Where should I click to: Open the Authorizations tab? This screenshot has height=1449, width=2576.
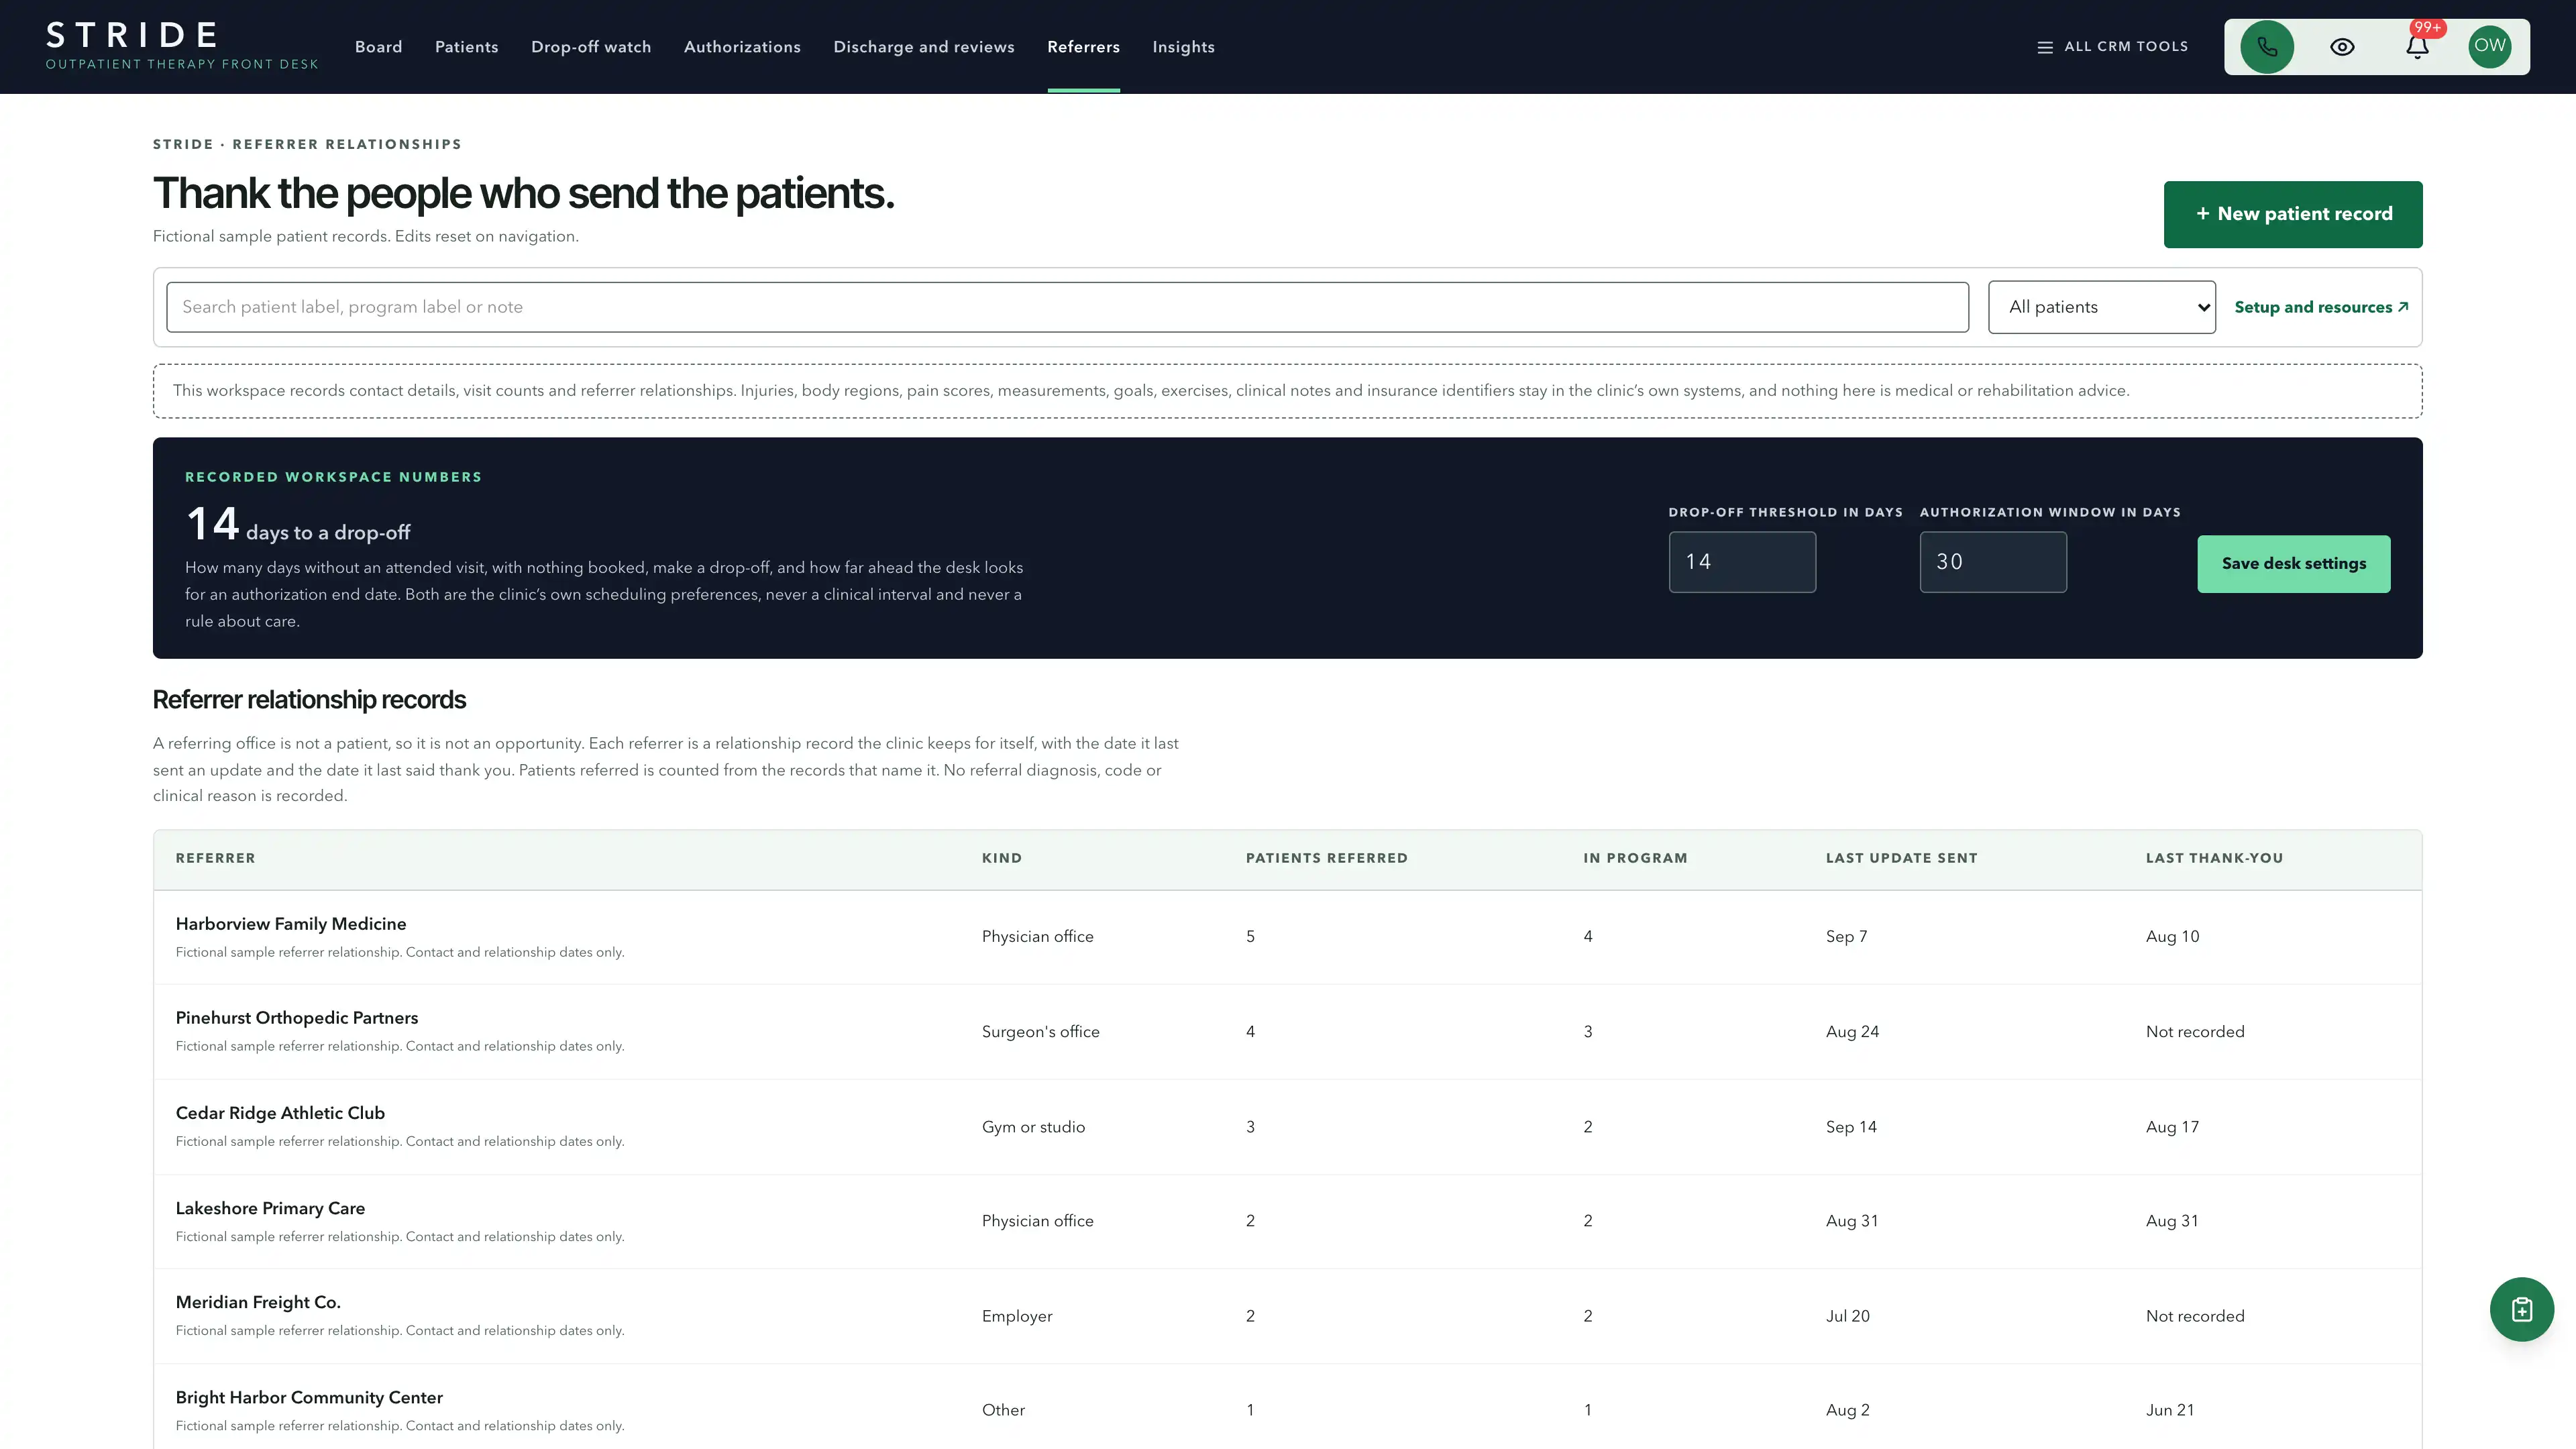point(742,47)
